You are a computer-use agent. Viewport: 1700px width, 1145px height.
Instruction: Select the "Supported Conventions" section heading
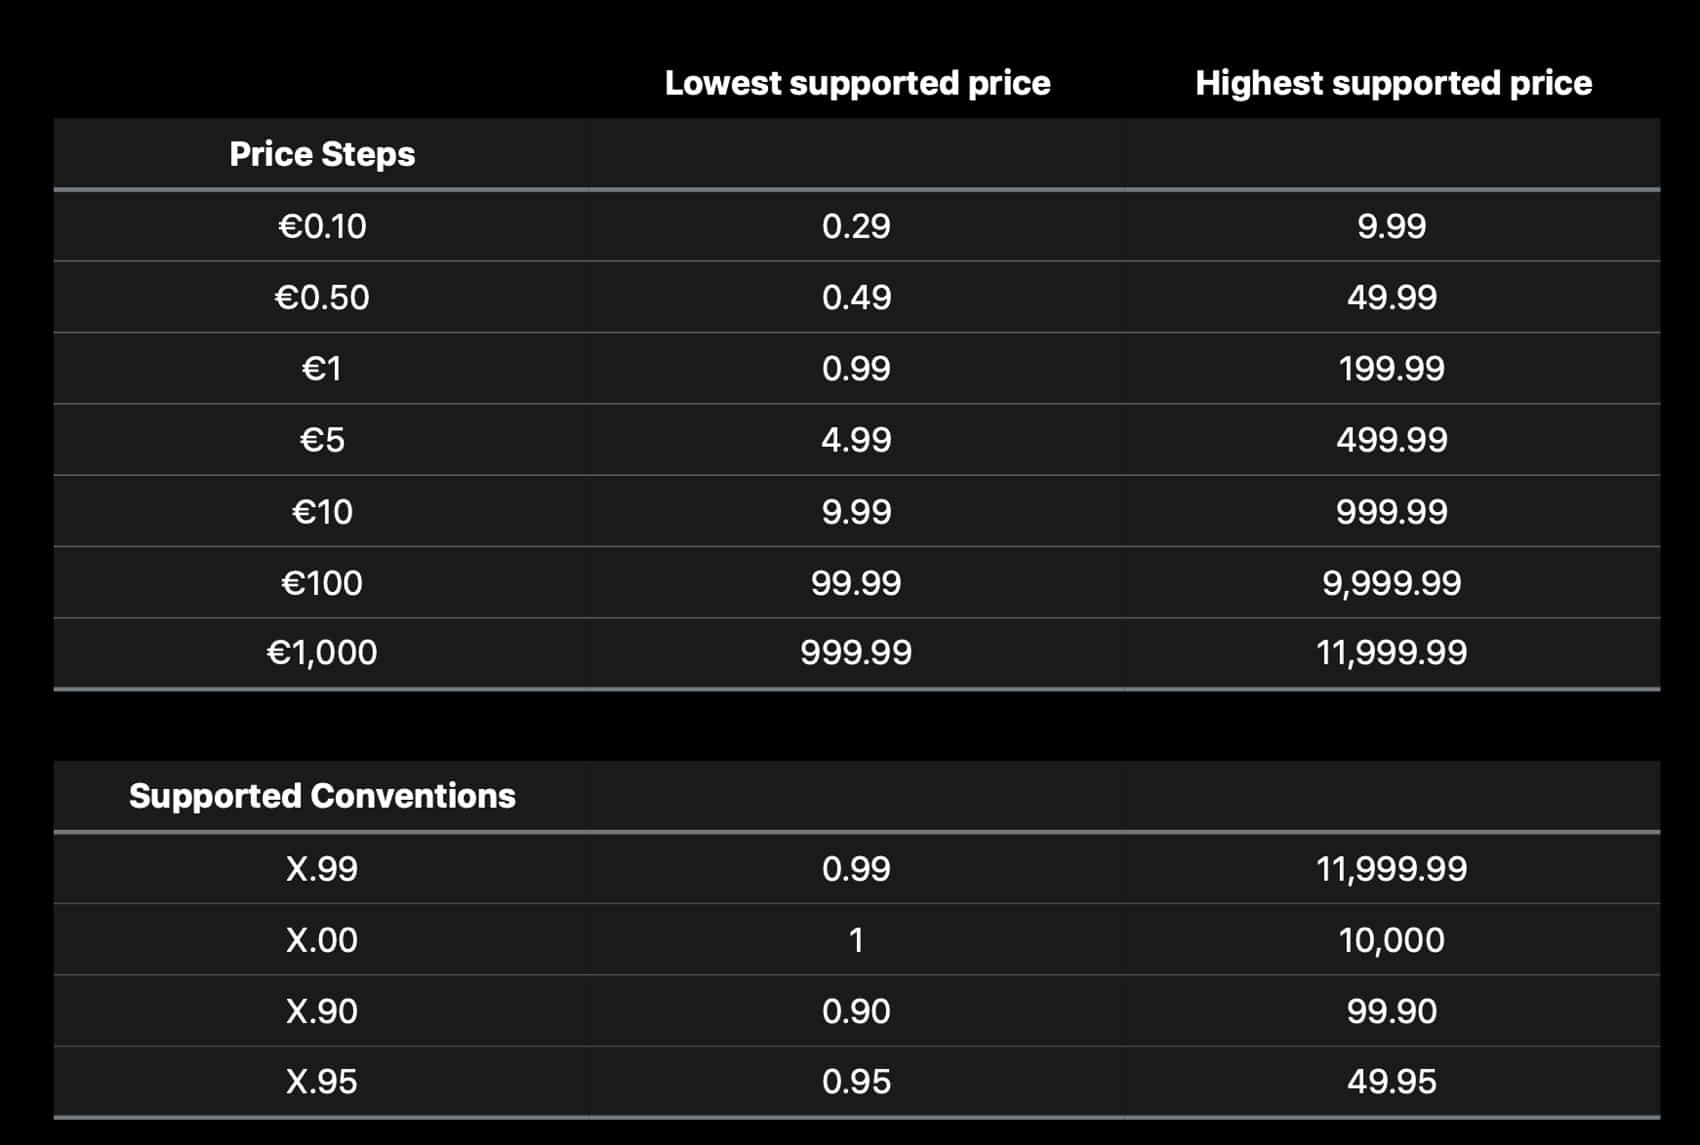322,796
